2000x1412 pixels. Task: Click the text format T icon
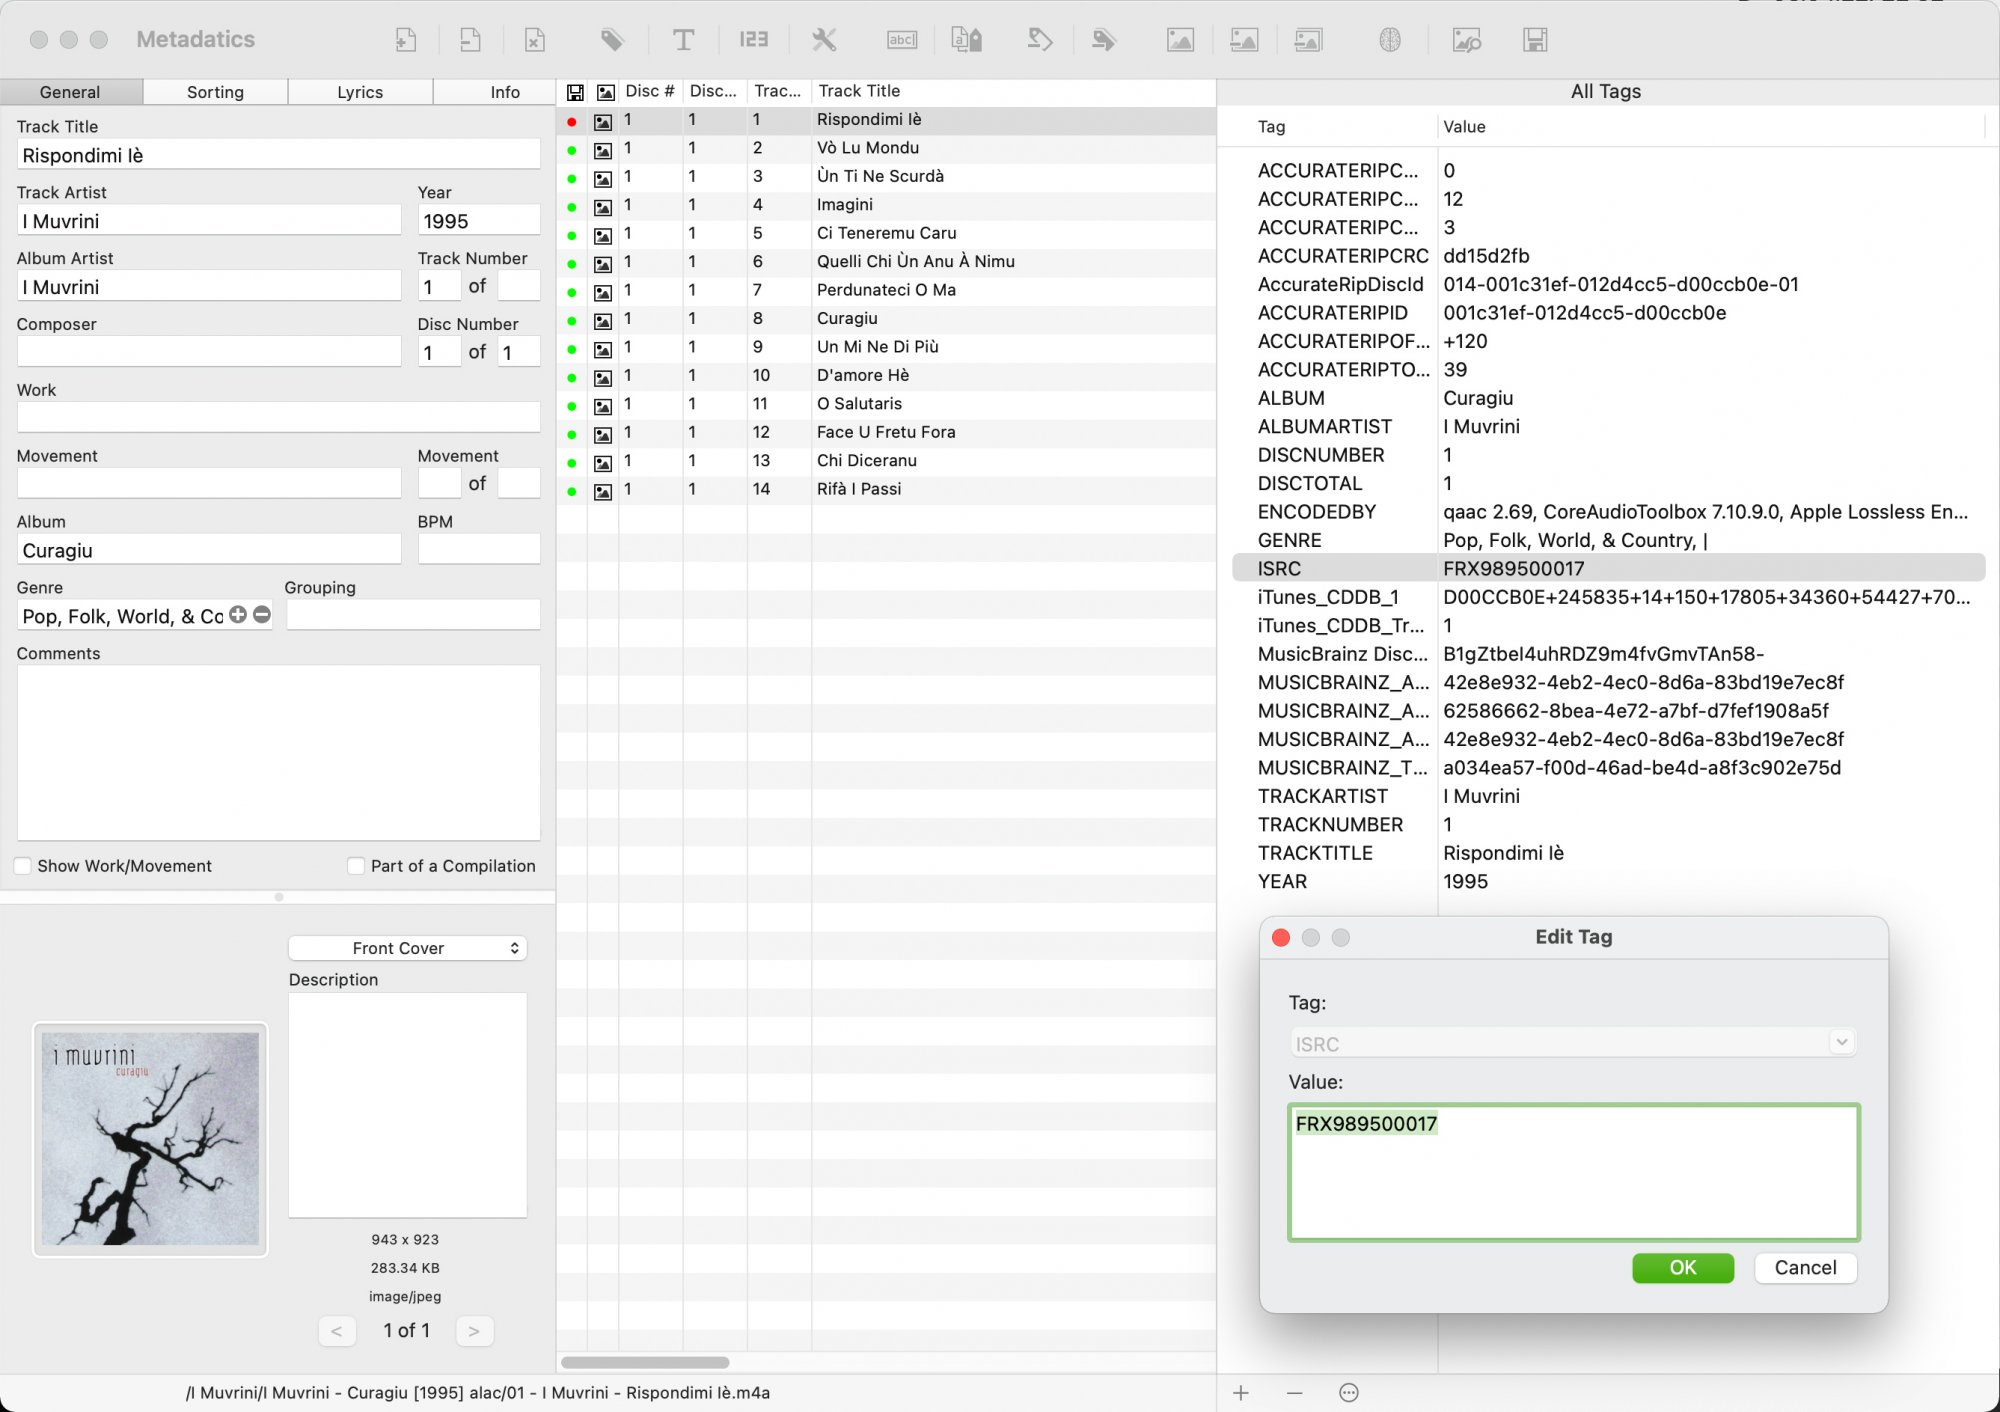point(683,40)
